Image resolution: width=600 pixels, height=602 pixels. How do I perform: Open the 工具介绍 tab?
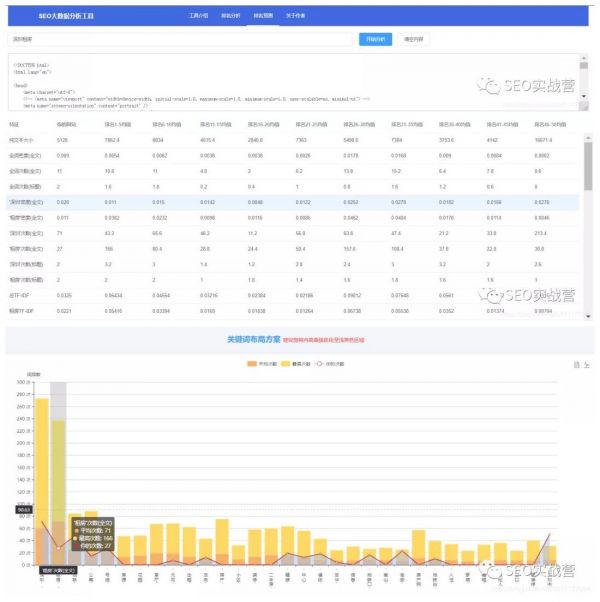tap(198, 17)
